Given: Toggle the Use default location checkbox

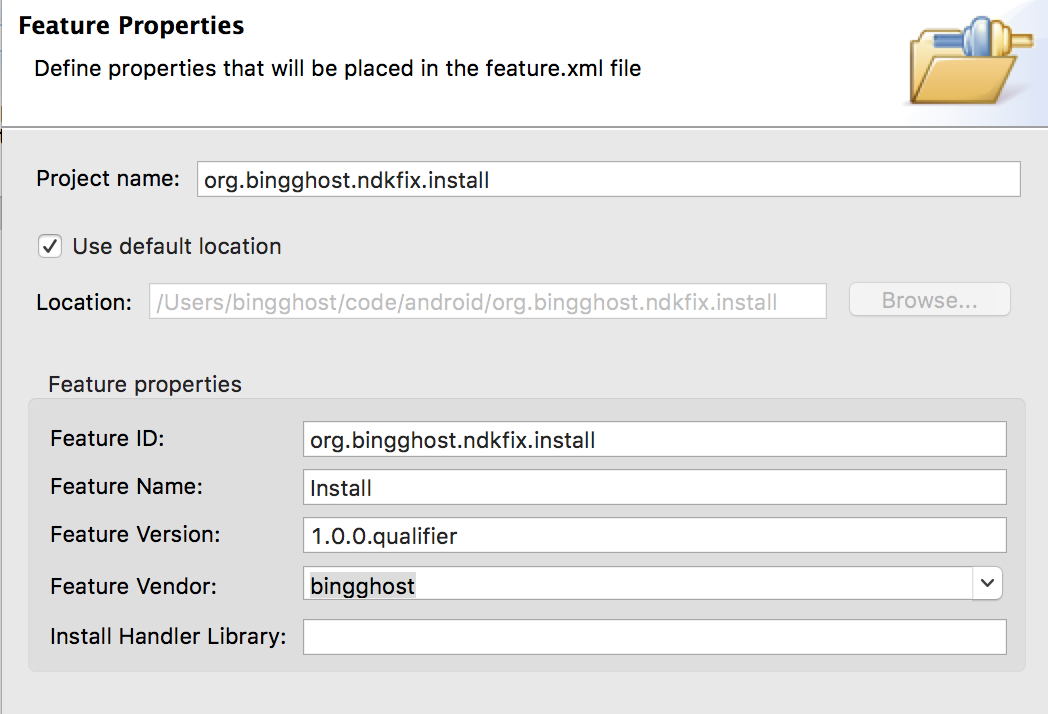Looking at the screenshot, I should point(49,246).
